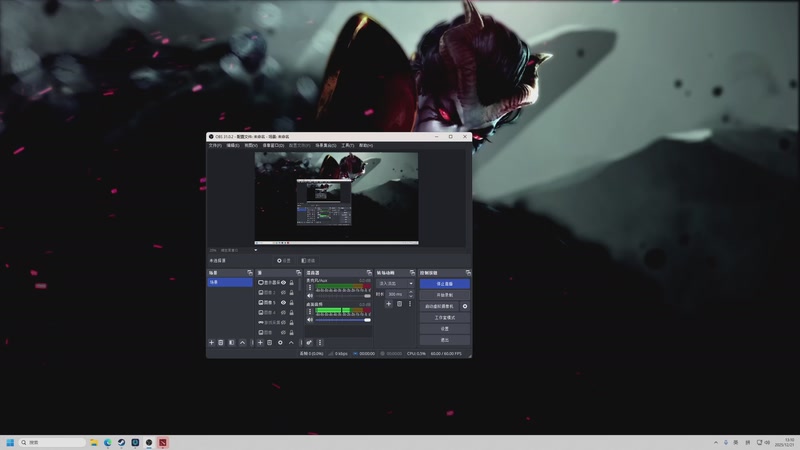Open the 淡入淡出 transition type dropdown
This screenshot has height=450, width=800.
coord(395,284)
